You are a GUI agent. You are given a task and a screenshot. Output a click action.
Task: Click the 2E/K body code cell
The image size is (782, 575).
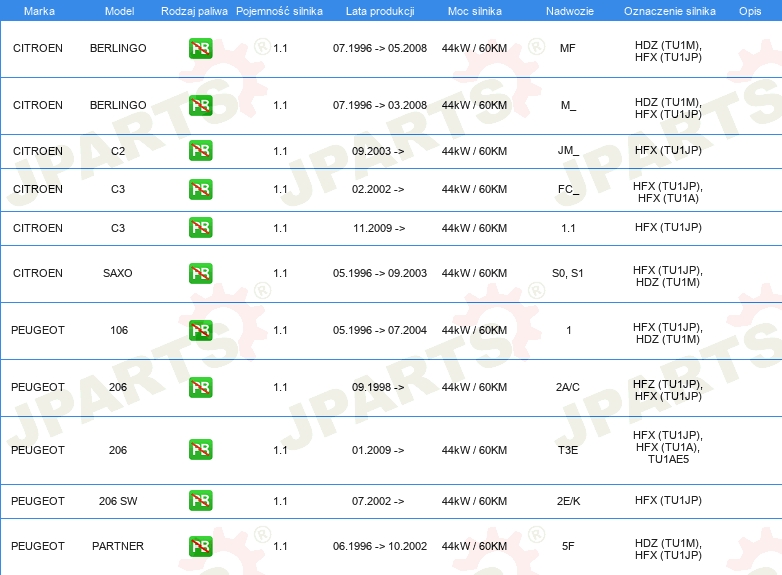[x=568, y=501]
